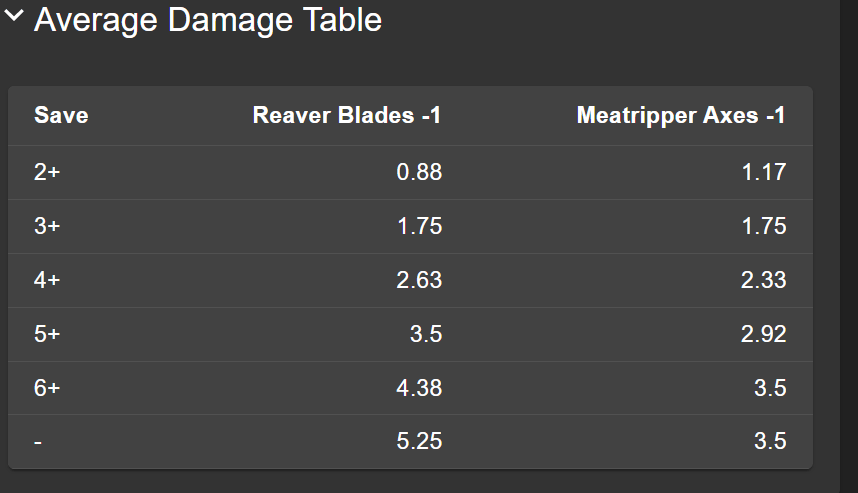858x493 pixels.
Task: Select the 2+ save row label
Action: [x=47, y=172]
